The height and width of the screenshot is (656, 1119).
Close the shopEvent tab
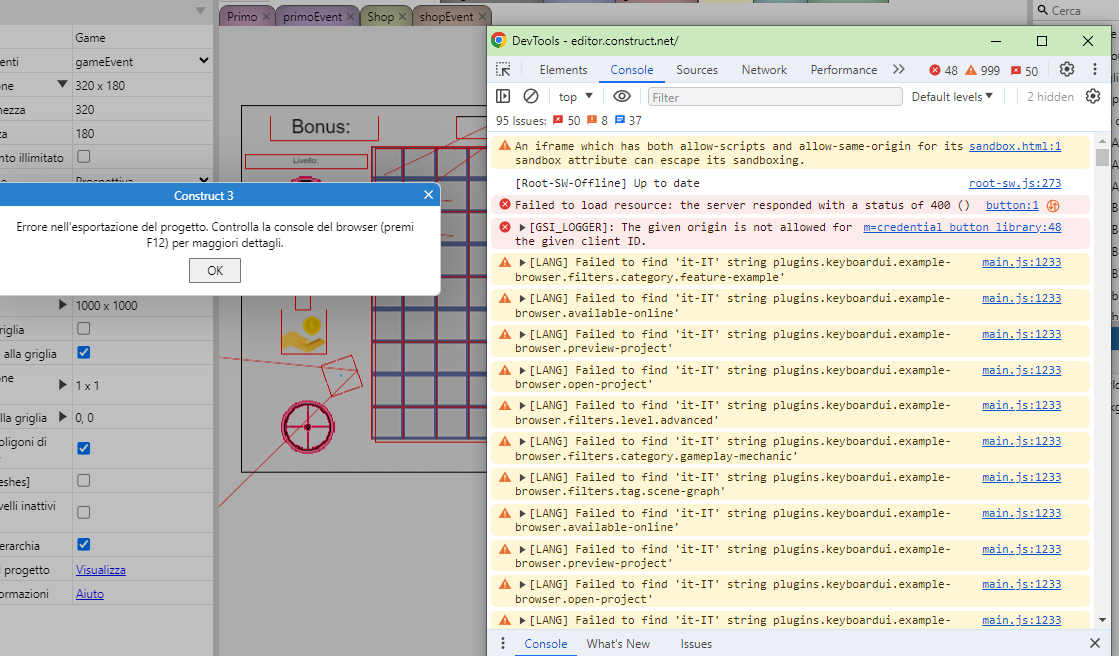click(482, 16)
